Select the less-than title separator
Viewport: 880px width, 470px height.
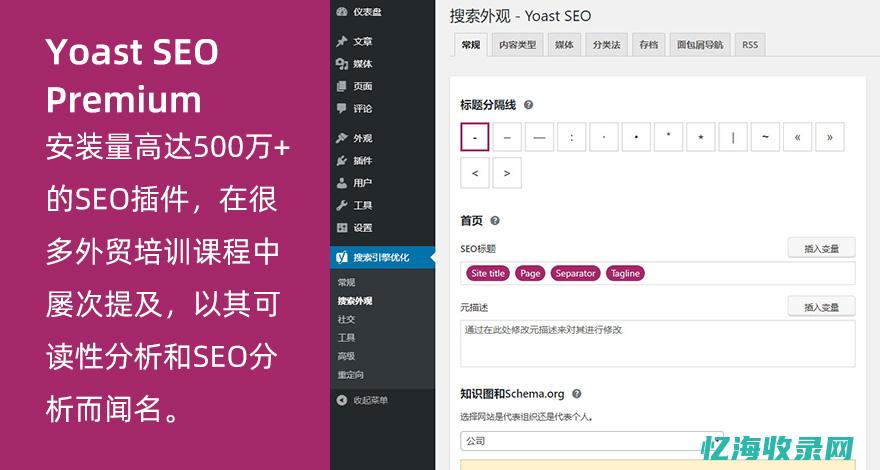pyautogui.click(x=475, y=173)
